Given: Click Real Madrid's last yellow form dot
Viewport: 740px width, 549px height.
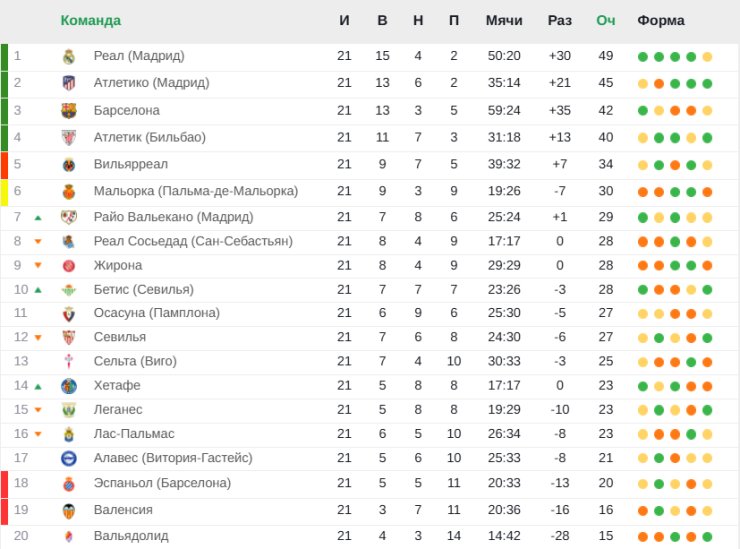Looking at the screenshot, I should 707,57.
